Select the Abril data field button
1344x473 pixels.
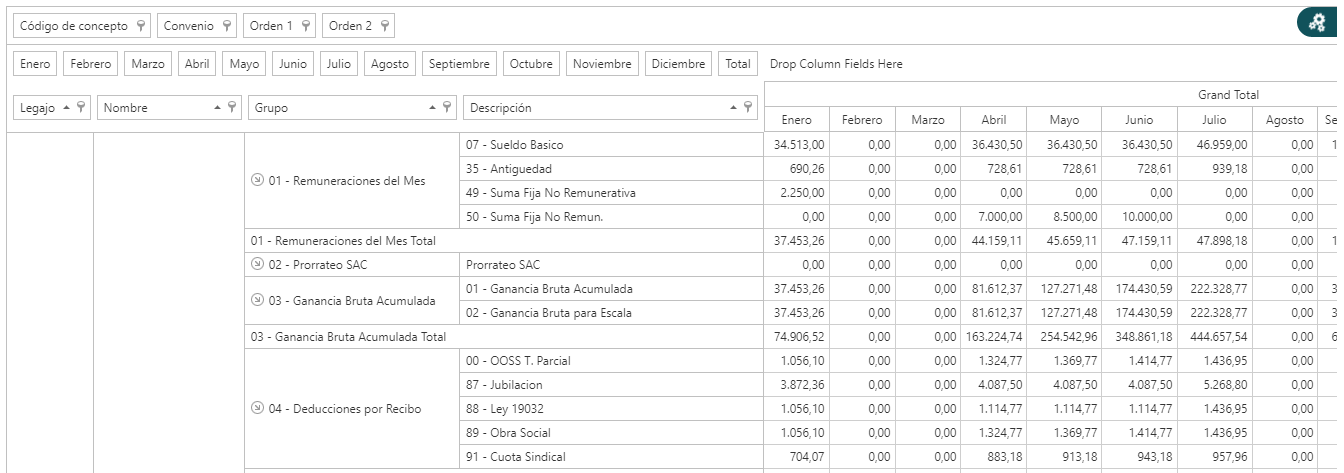point(197,64)
